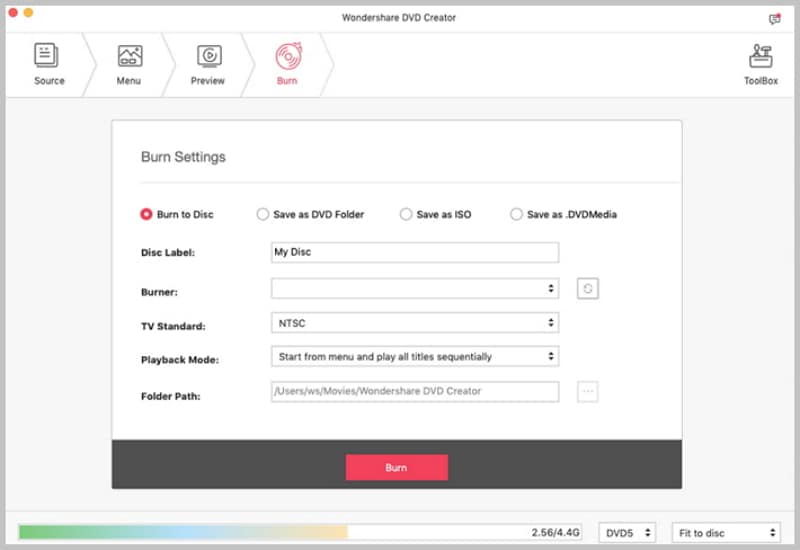Open the Source step icon
This screenshot has width=800, height=550.
point(46,55)
